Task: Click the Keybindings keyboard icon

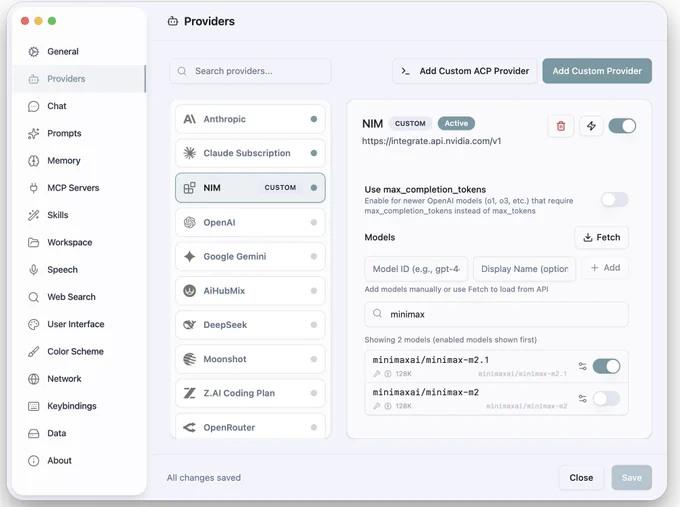Action: (x=33, y=406)
